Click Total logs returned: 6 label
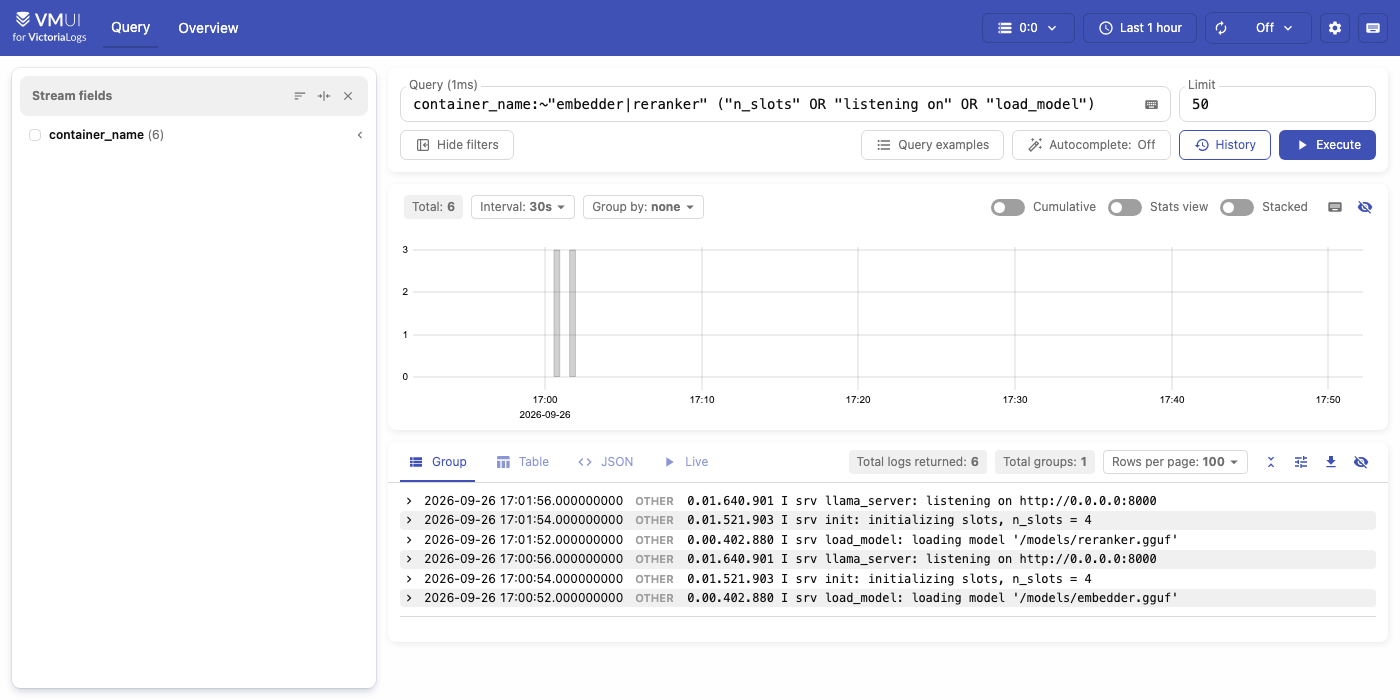This screenshot has height=700, width=1400. coord(918,462)
